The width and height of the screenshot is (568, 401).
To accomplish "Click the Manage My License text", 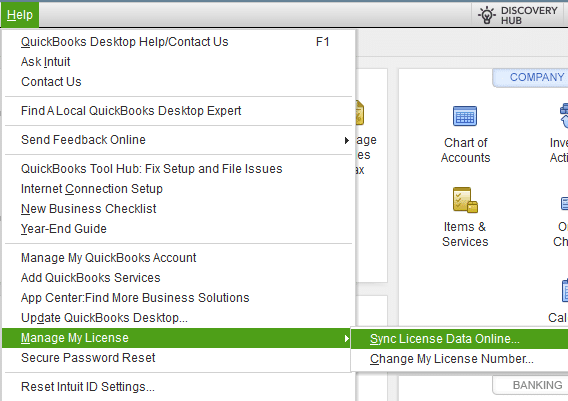I will point(75,338).
